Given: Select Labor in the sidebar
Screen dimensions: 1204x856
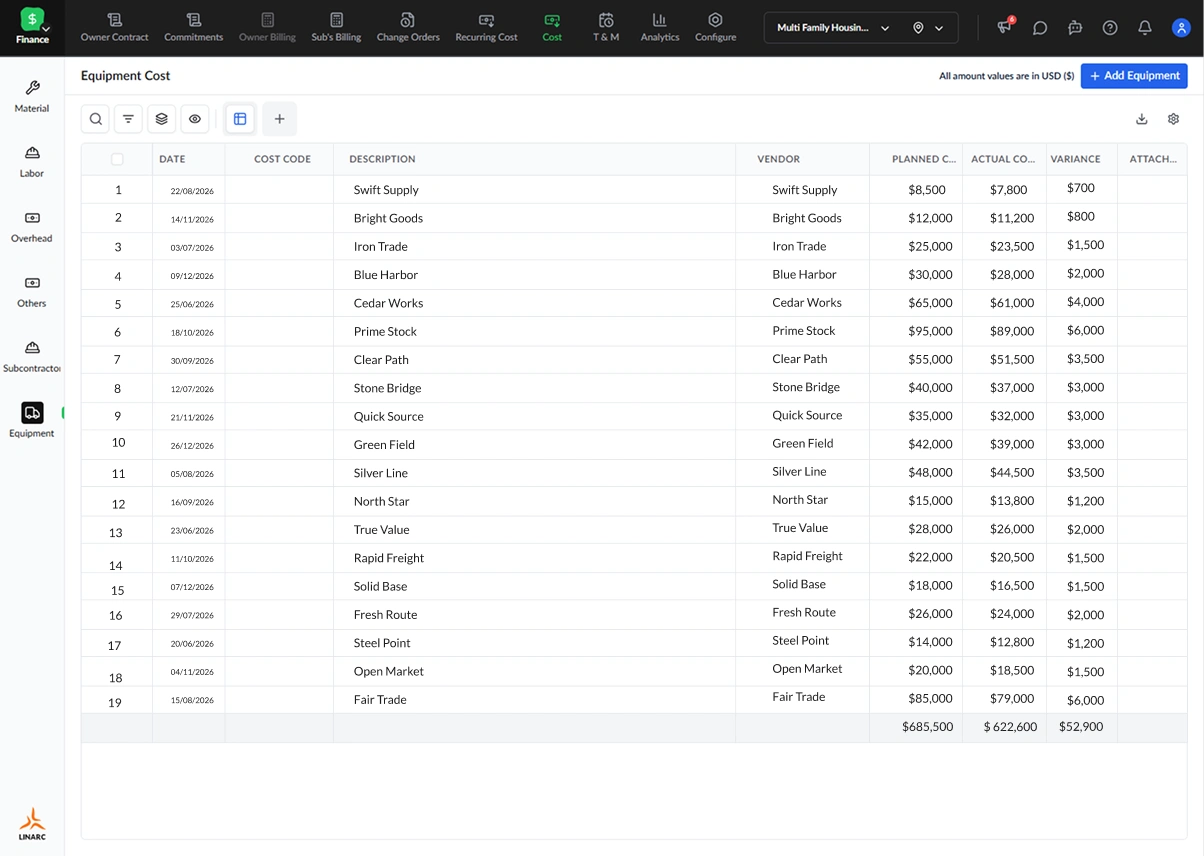Looking at the screenshot, I should [x=32, y=161].
